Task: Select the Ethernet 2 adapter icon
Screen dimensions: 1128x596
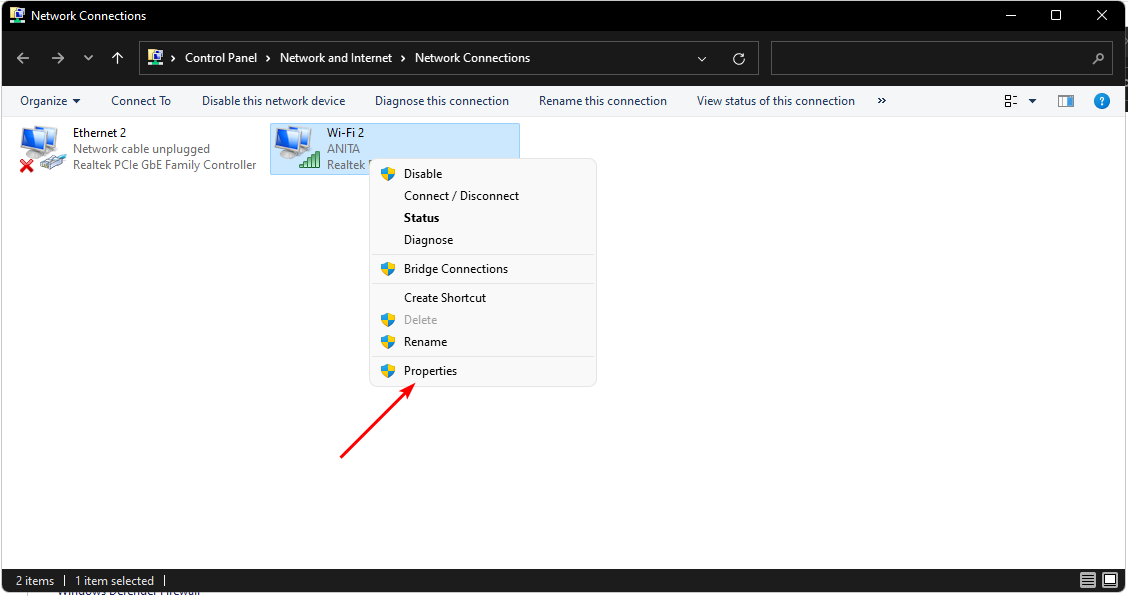Action: coord(41,148)
